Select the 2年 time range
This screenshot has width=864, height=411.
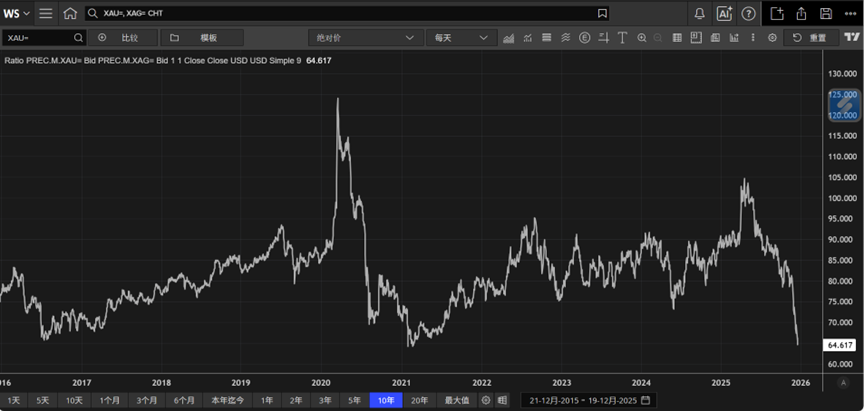point(296,401)
